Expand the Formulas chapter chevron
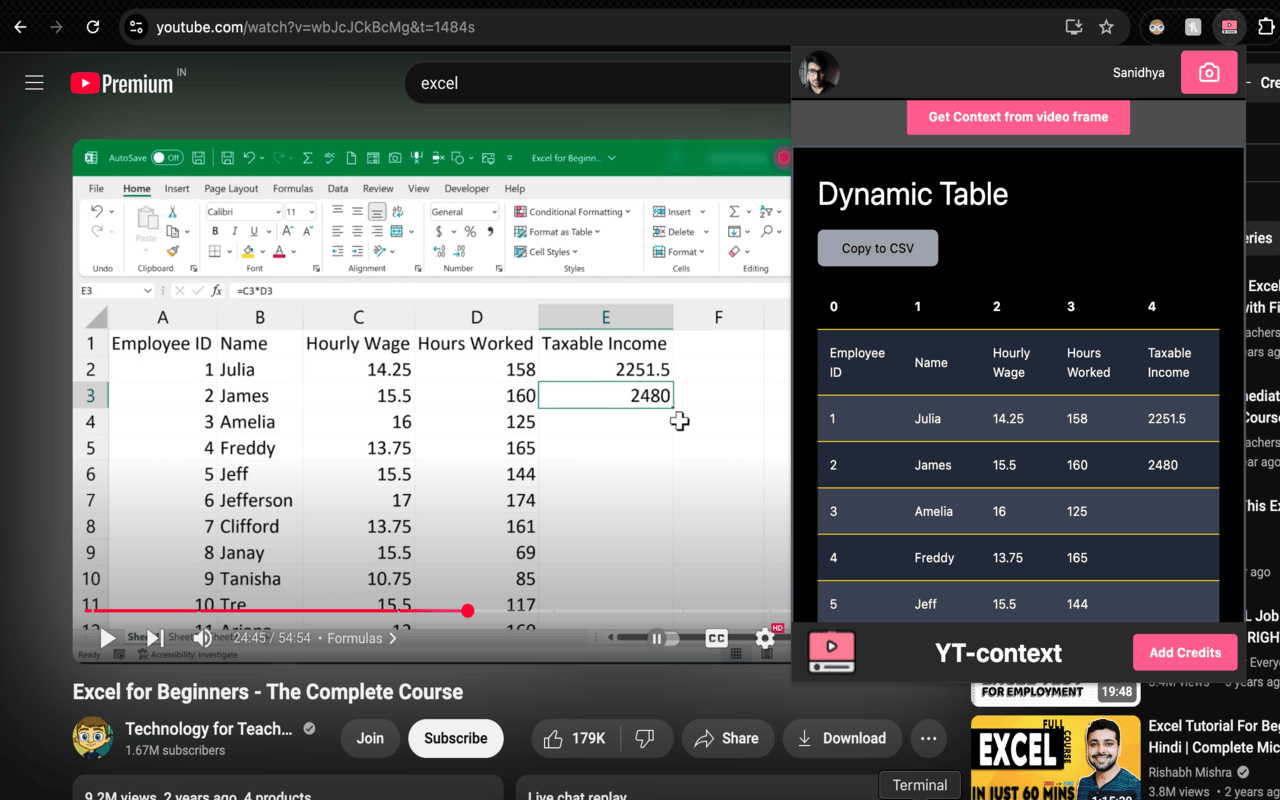This screenshot has width=1280, height=800. [393, 638]
